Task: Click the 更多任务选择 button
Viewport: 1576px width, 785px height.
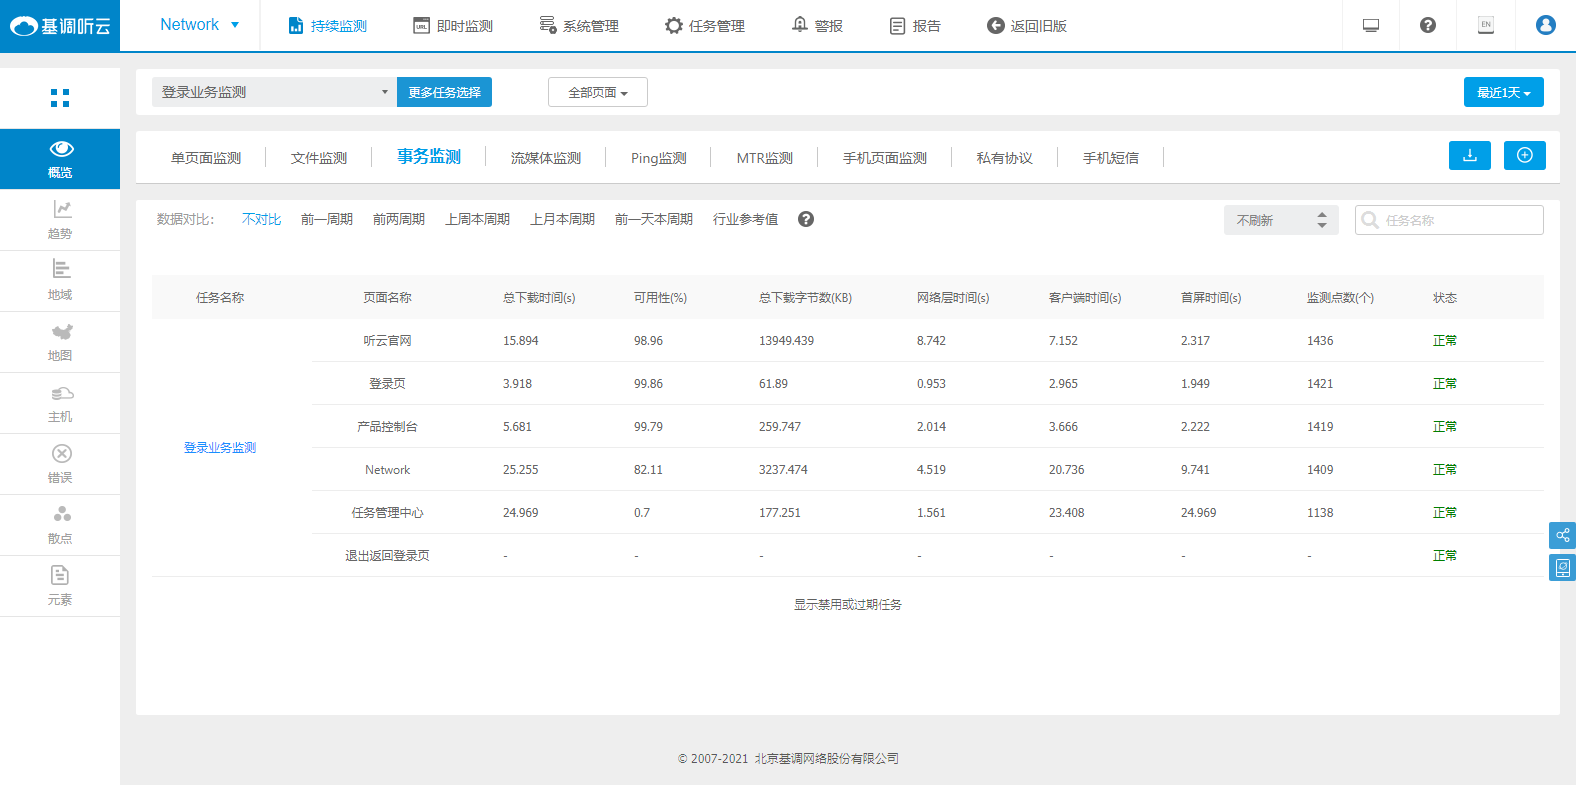Action: tap(444, 92)
